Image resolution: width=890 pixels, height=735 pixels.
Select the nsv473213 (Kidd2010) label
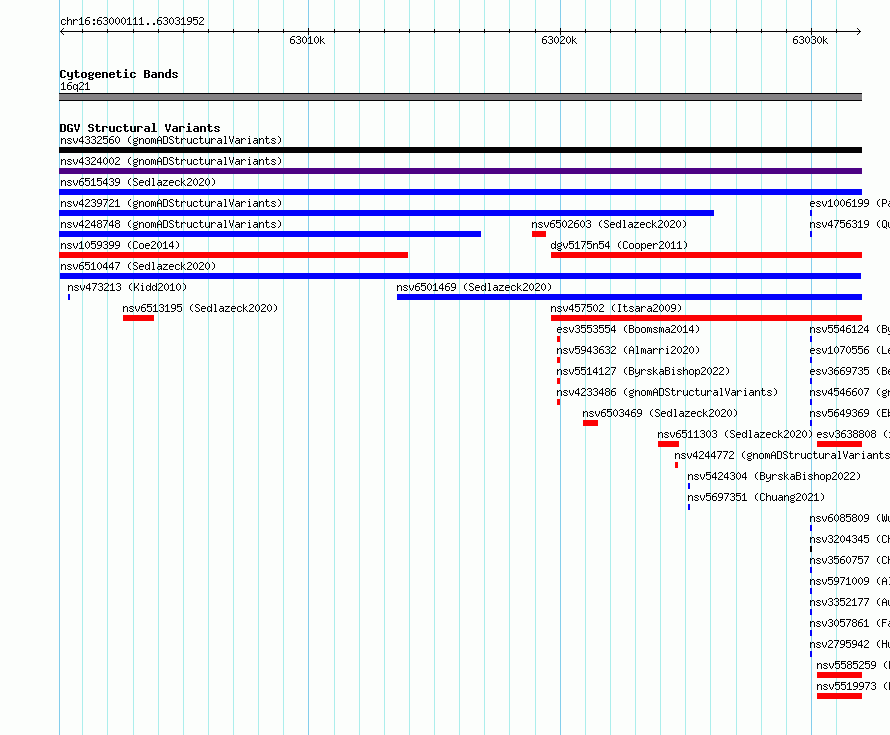127,287
